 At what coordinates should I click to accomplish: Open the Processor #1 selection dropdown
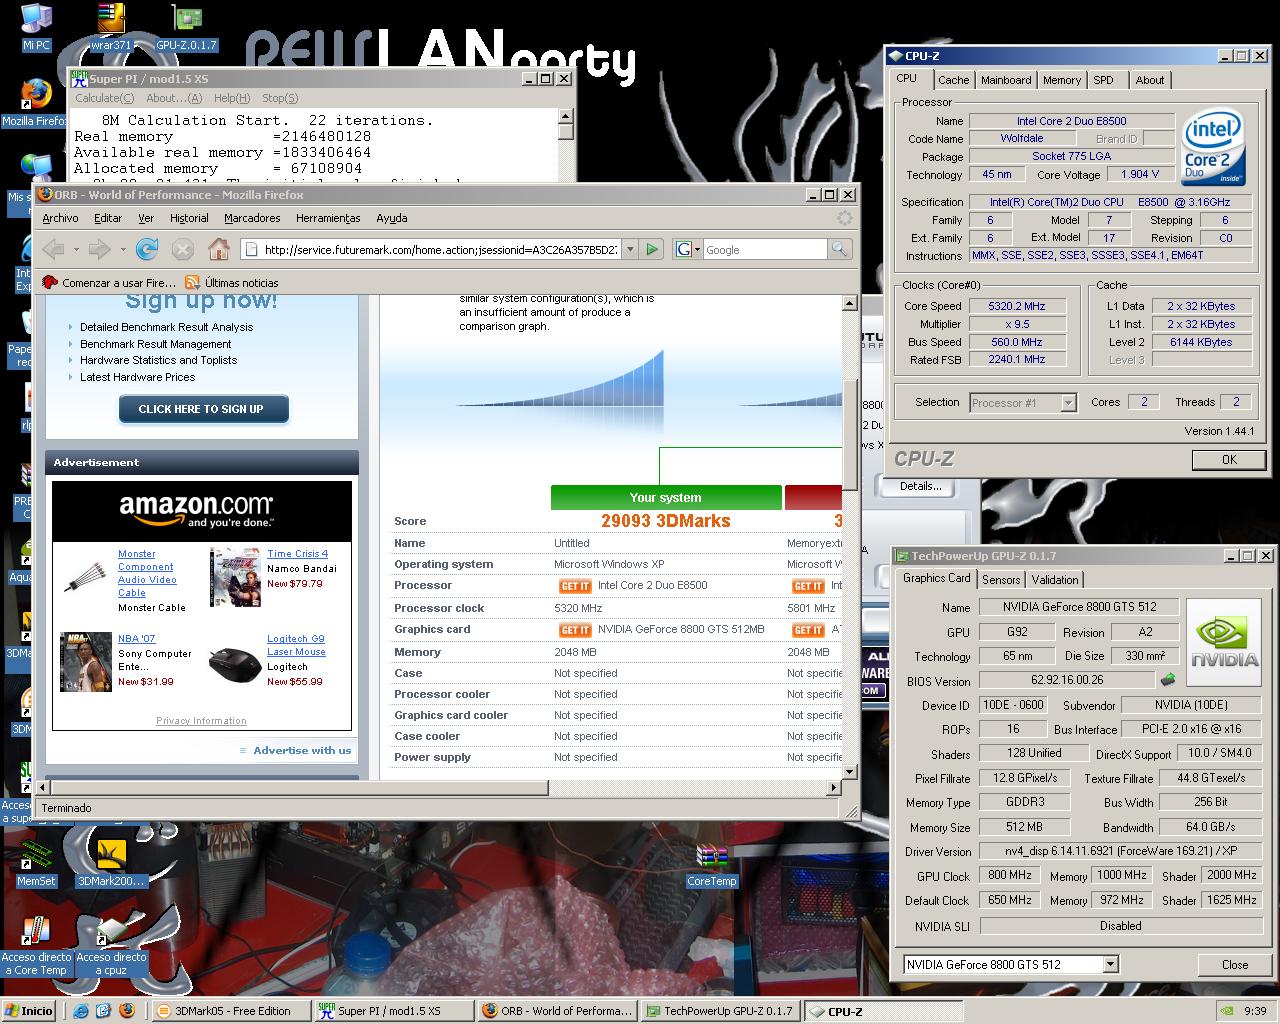click(1068, 402)
